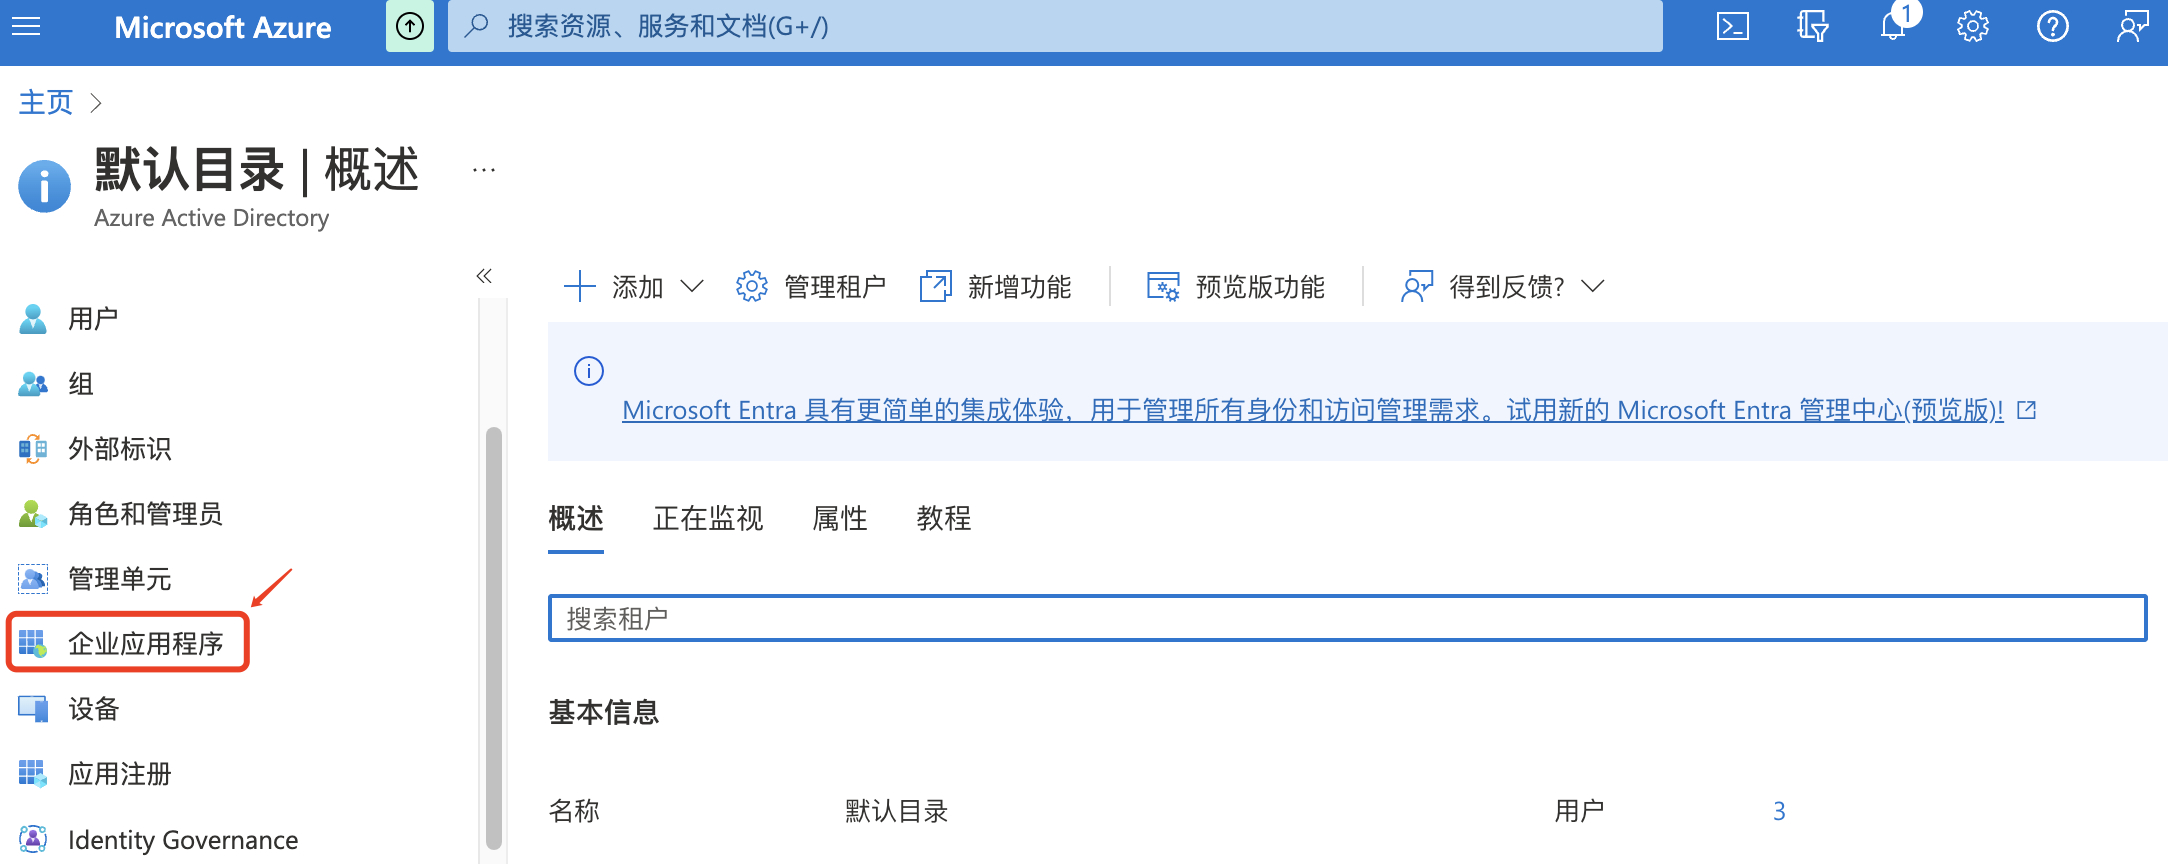Open the user count link 3
The height and width of the screenshot is (864, 2168).
point(1779,811)
